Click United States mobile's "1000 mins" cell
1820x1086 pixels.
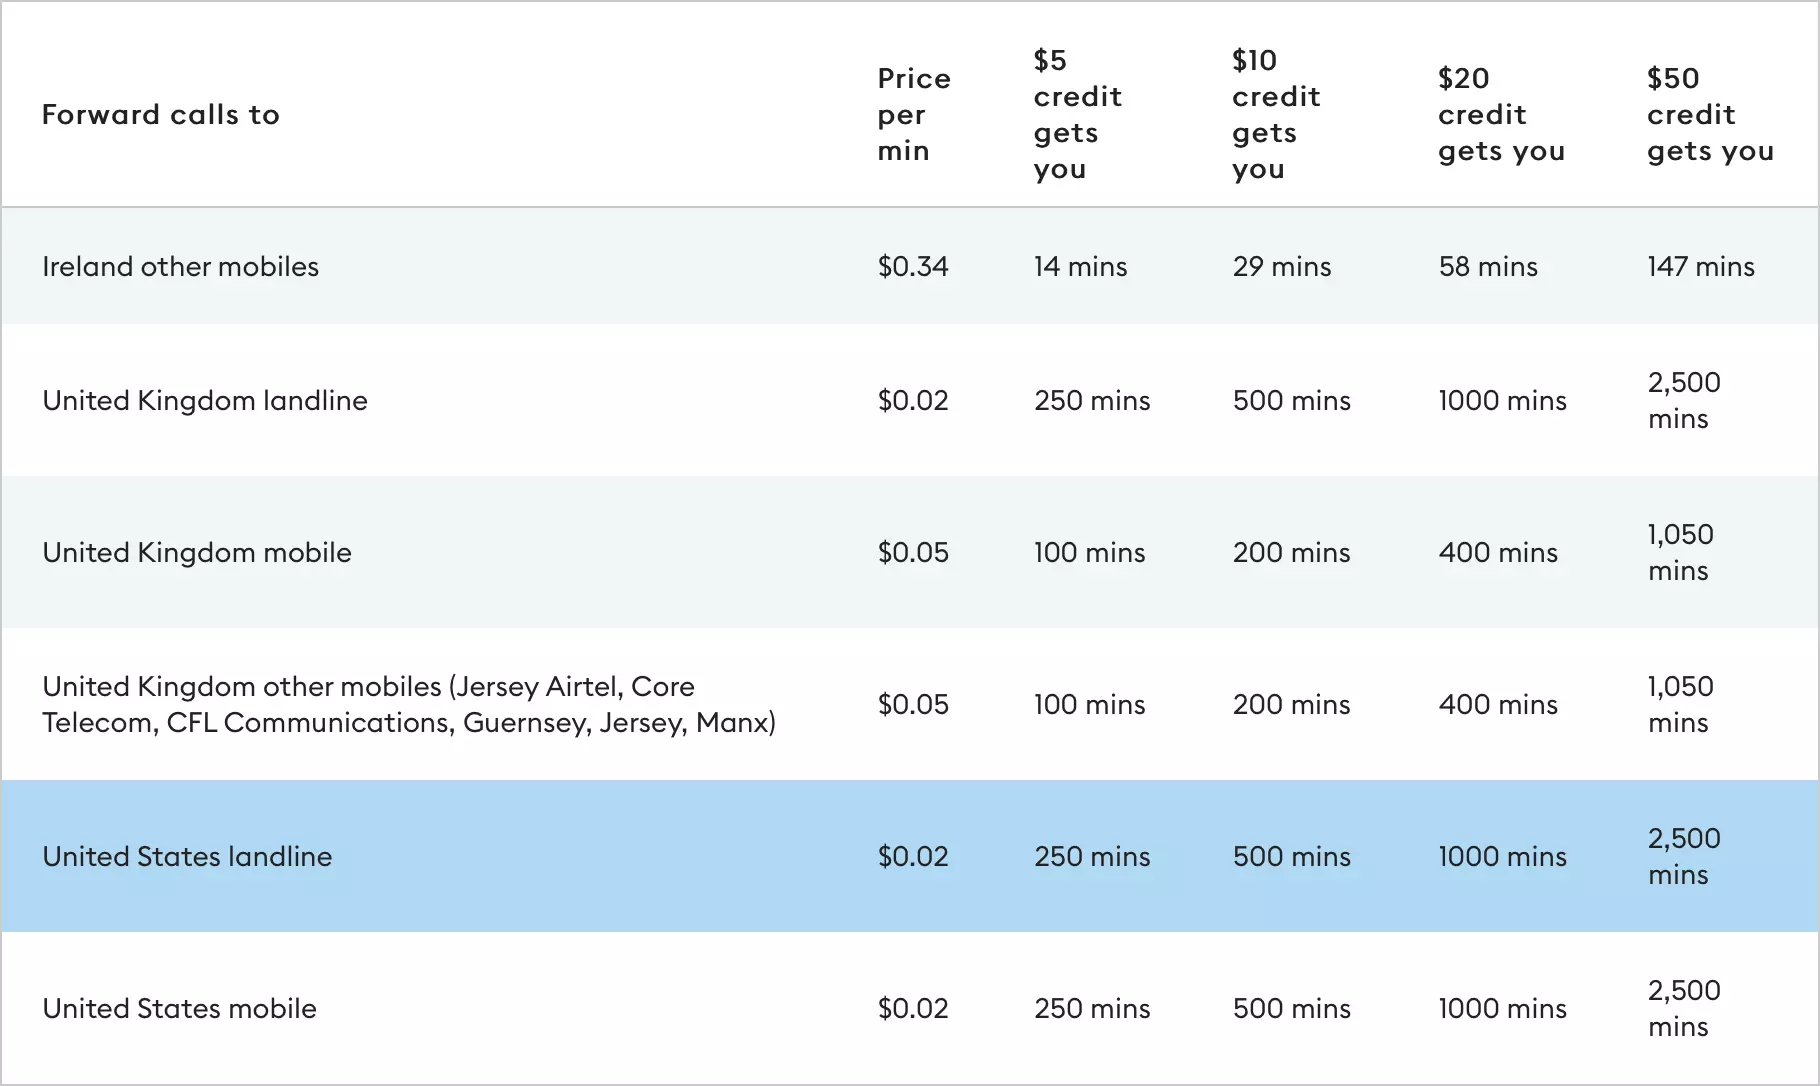[1502, 1009]
